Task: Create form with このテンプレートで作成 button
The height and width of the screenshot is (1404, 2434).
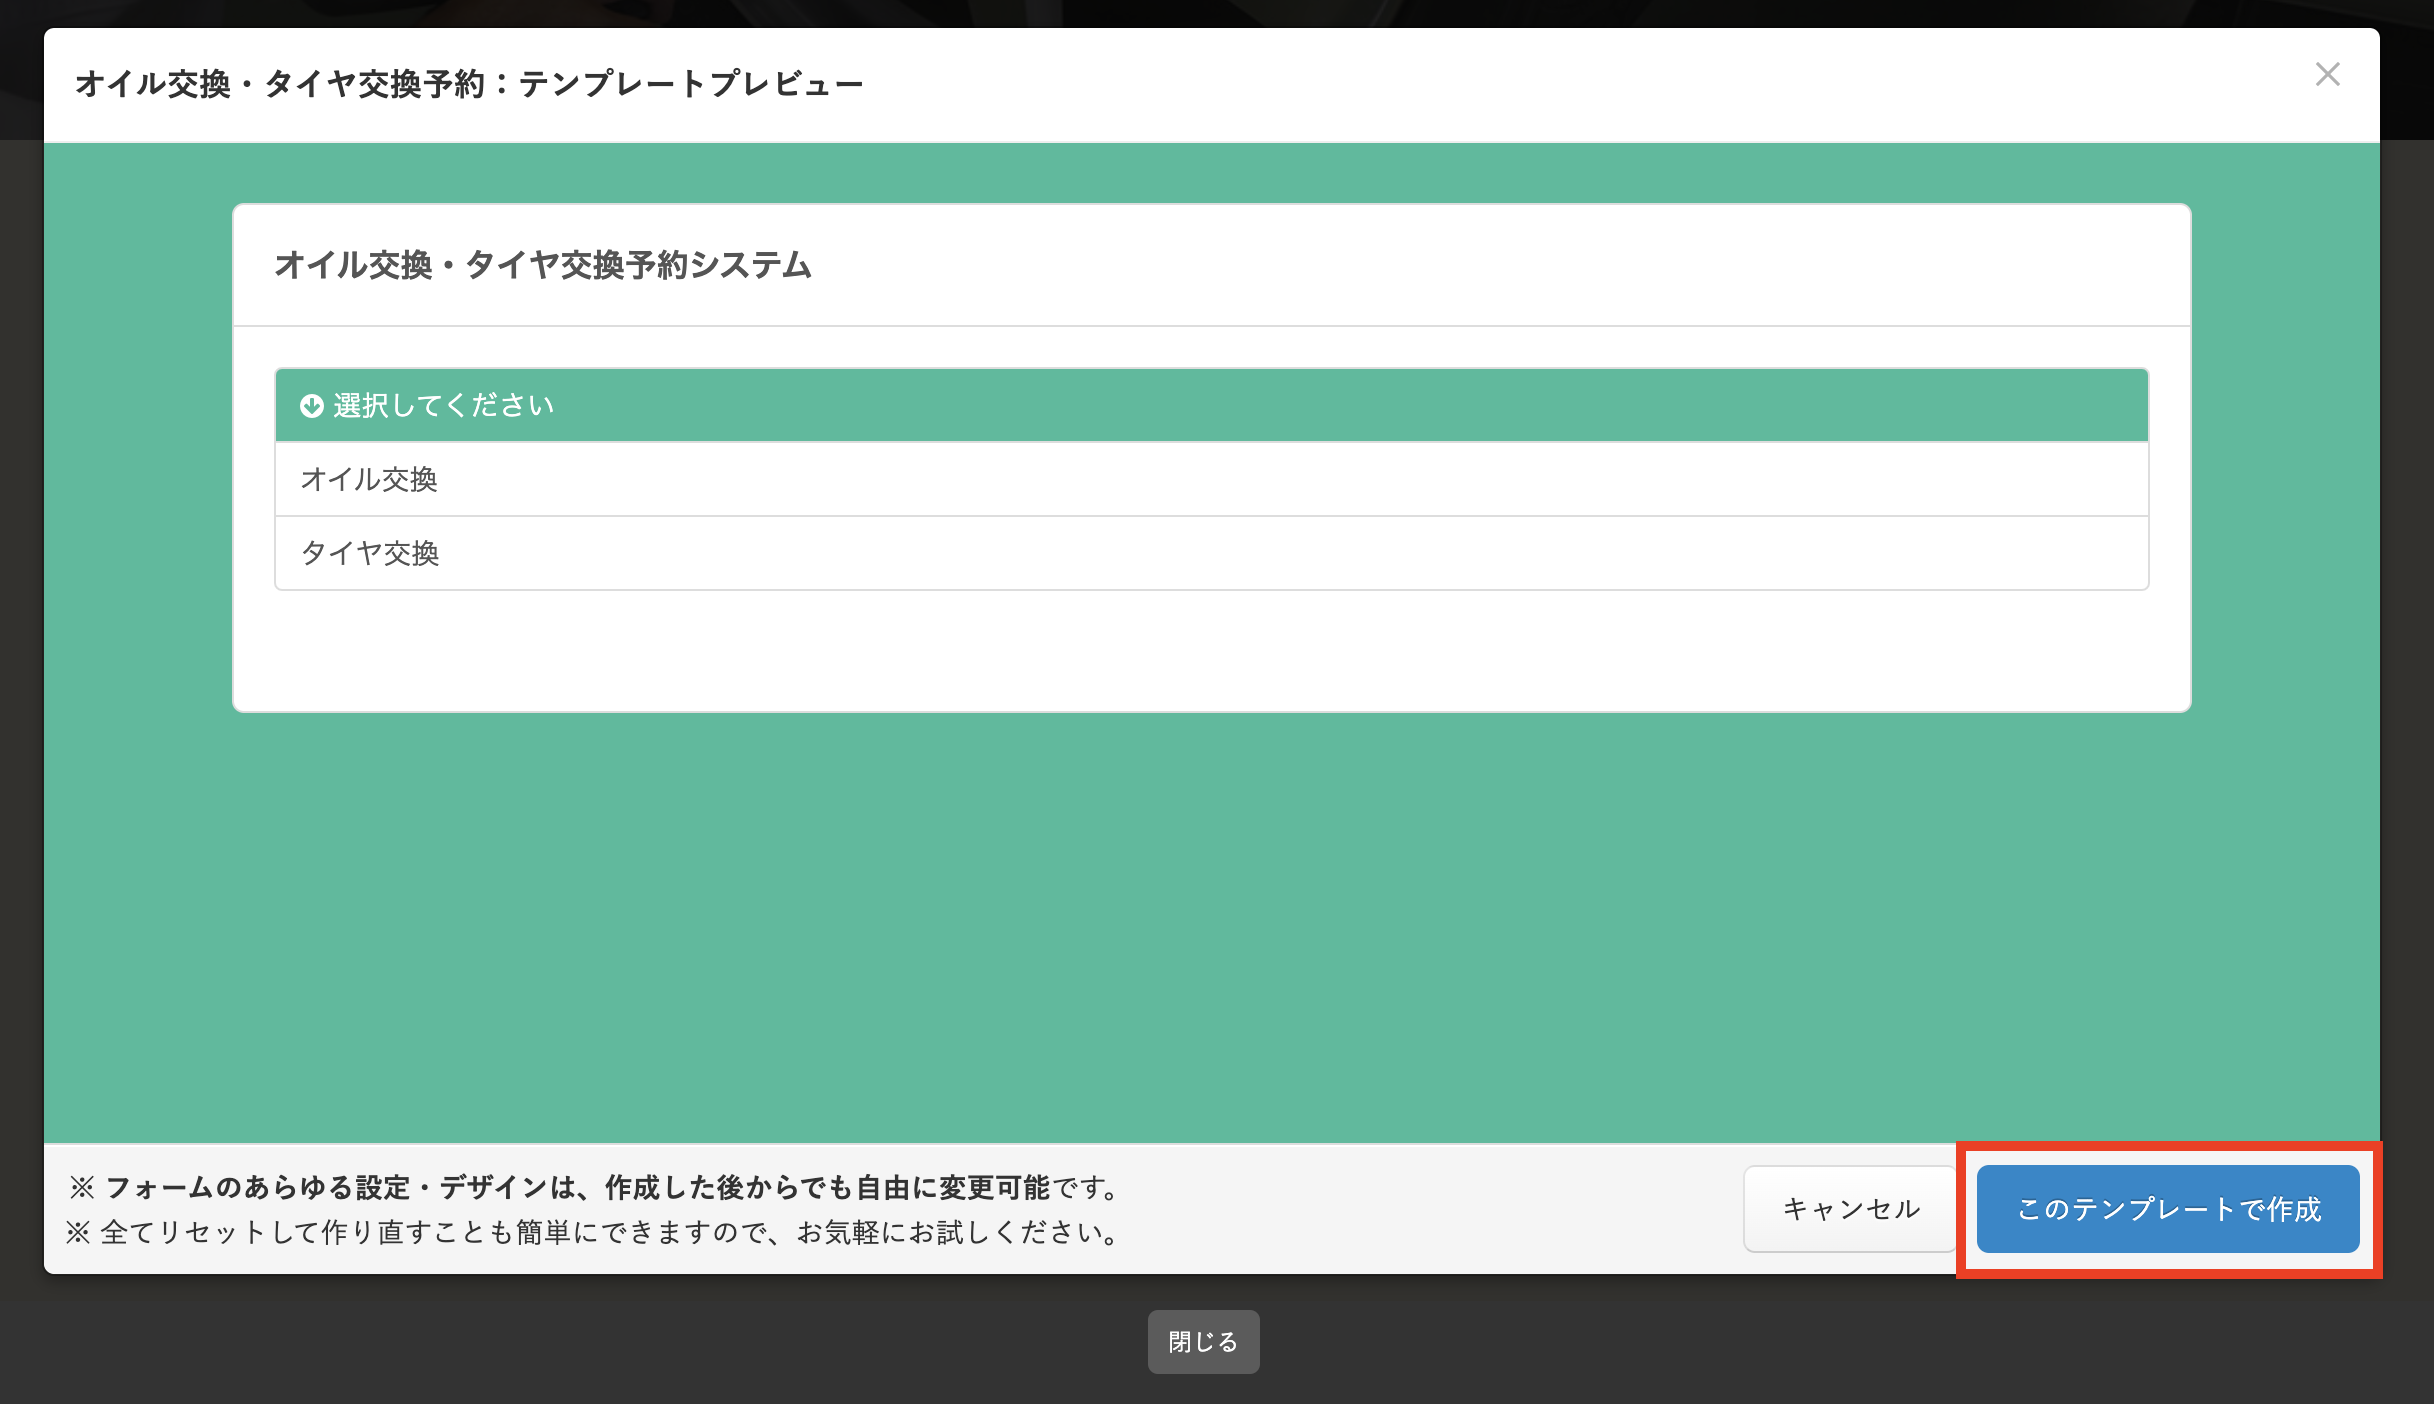Action: pos(2167,1209)
